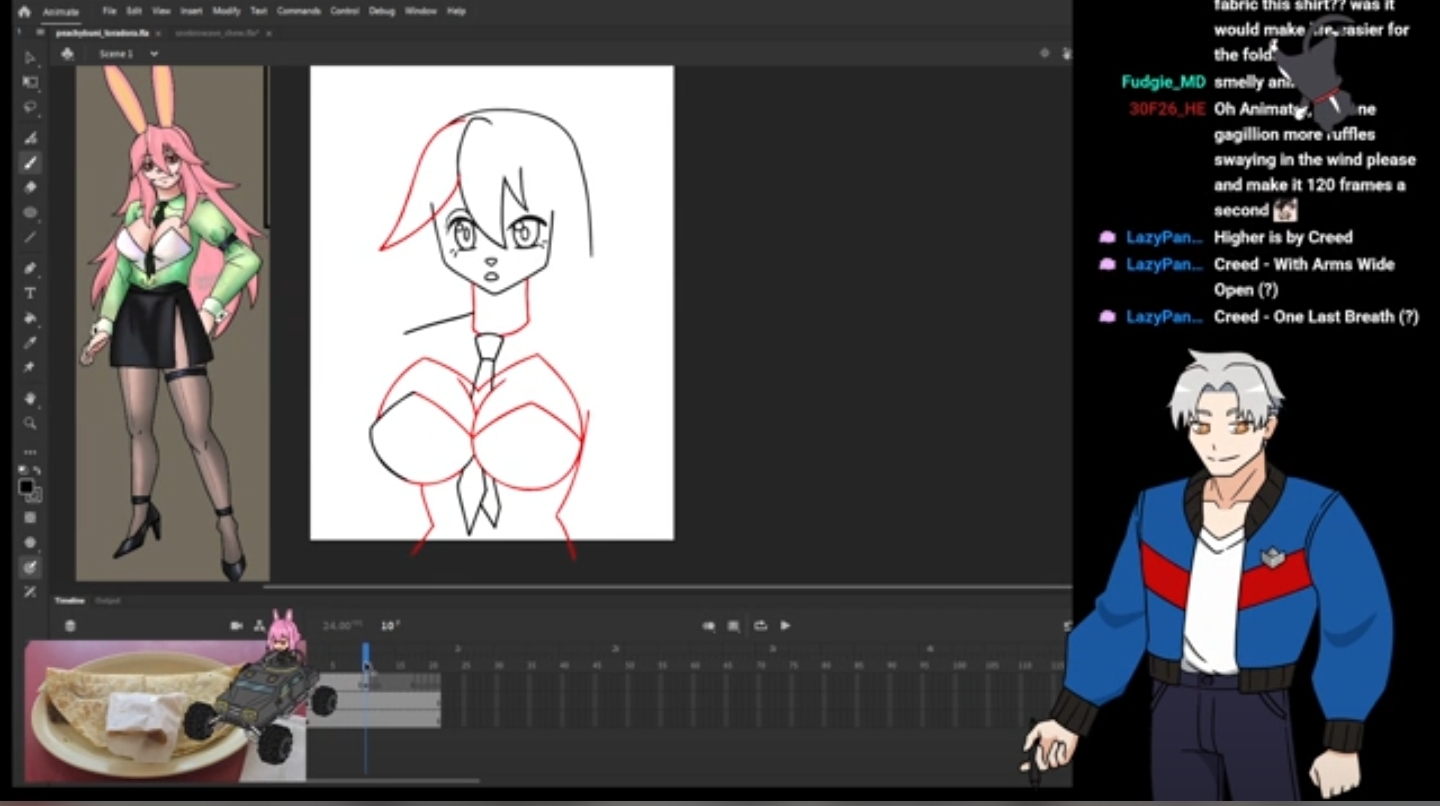The image size is (1440, 806).
Task: Open the Commands menu
Action: pos(299,12)
